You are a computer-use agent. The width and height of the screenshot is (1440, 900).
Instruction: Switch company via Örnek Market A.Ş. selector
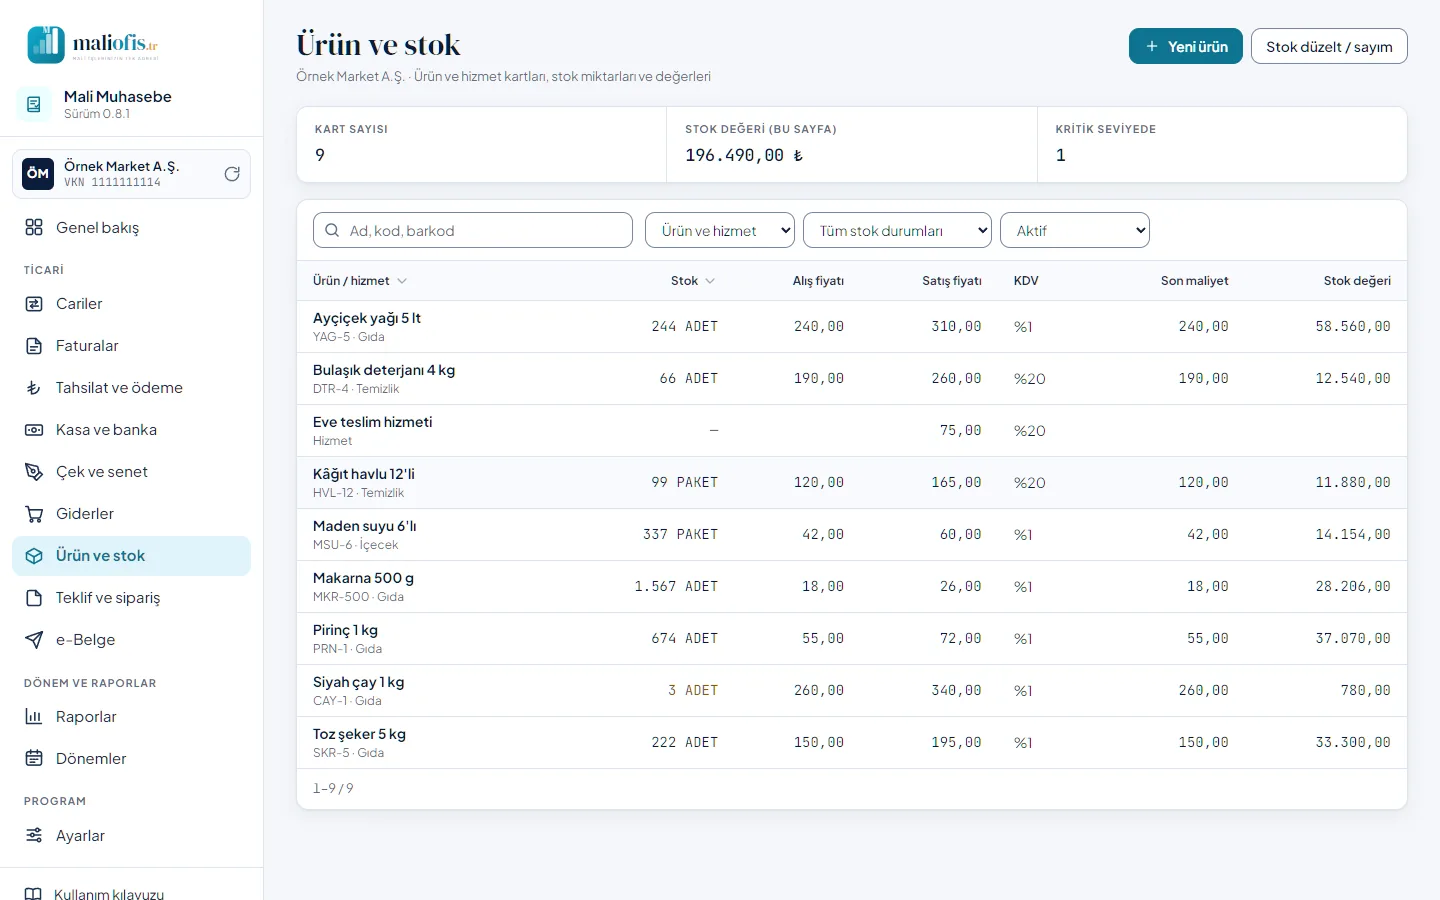click(x=131, y=174)
